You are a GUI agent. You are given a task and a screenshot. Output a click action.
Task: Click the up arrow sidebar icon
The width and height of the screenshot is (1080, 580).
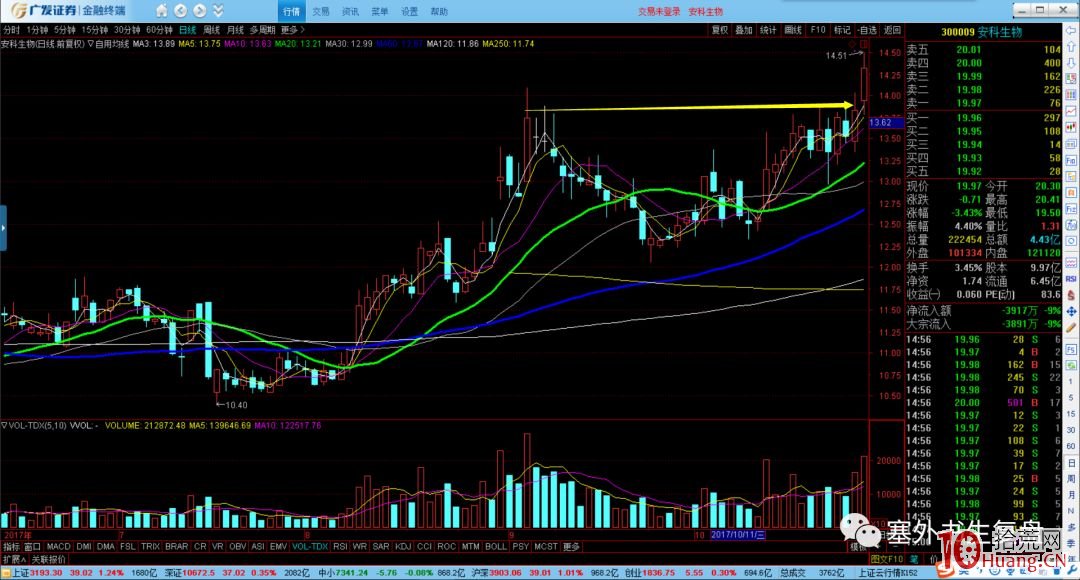pyautogui.click(x=1072, y=48)
